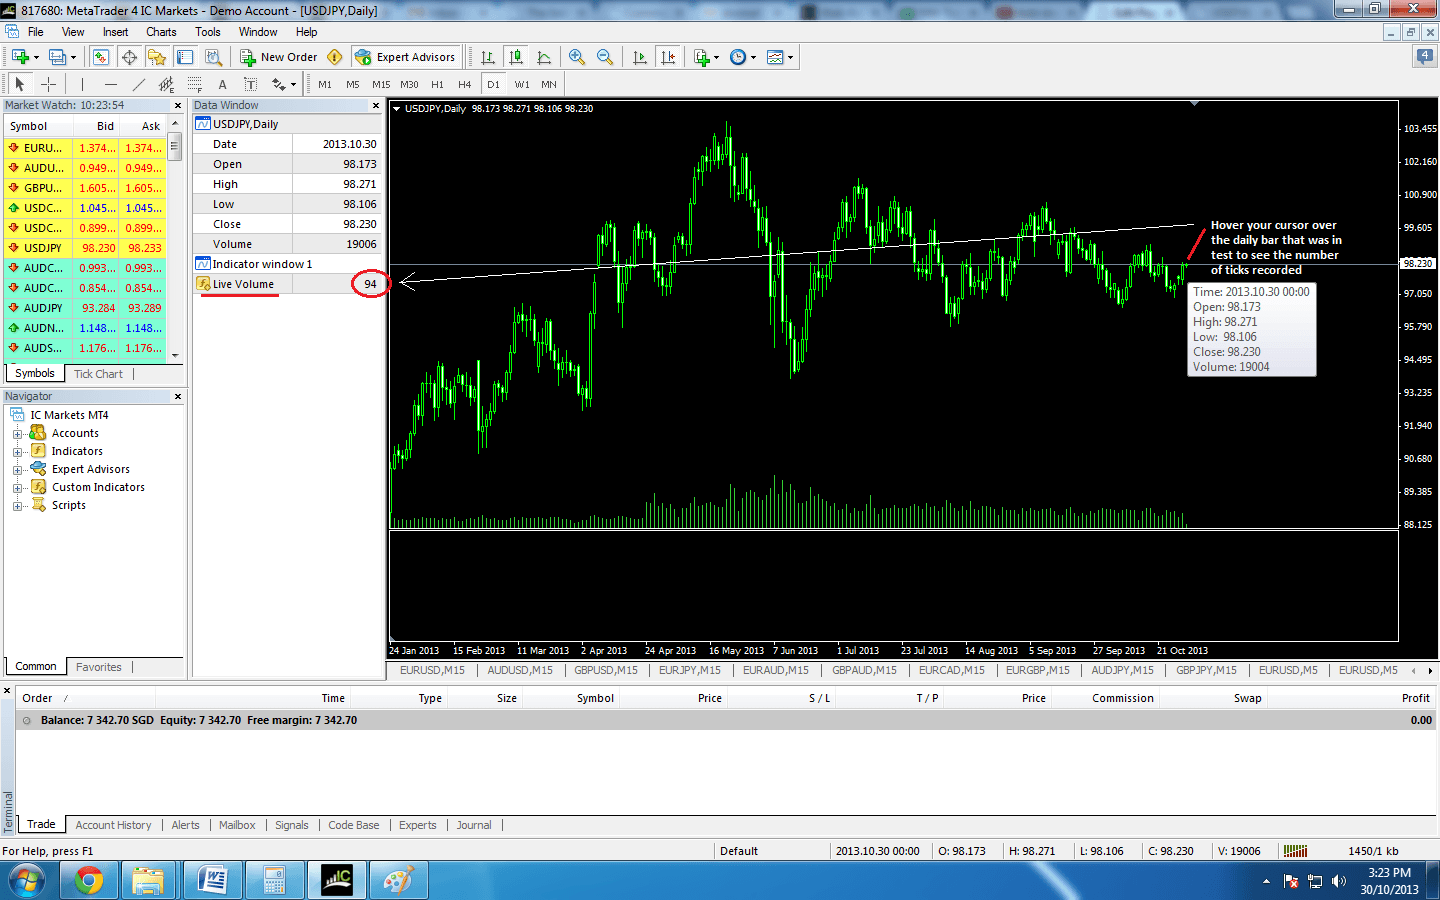1440x900 pixels.
Task: Toggle the Market Watch panel
Action: tap(101, 57)
